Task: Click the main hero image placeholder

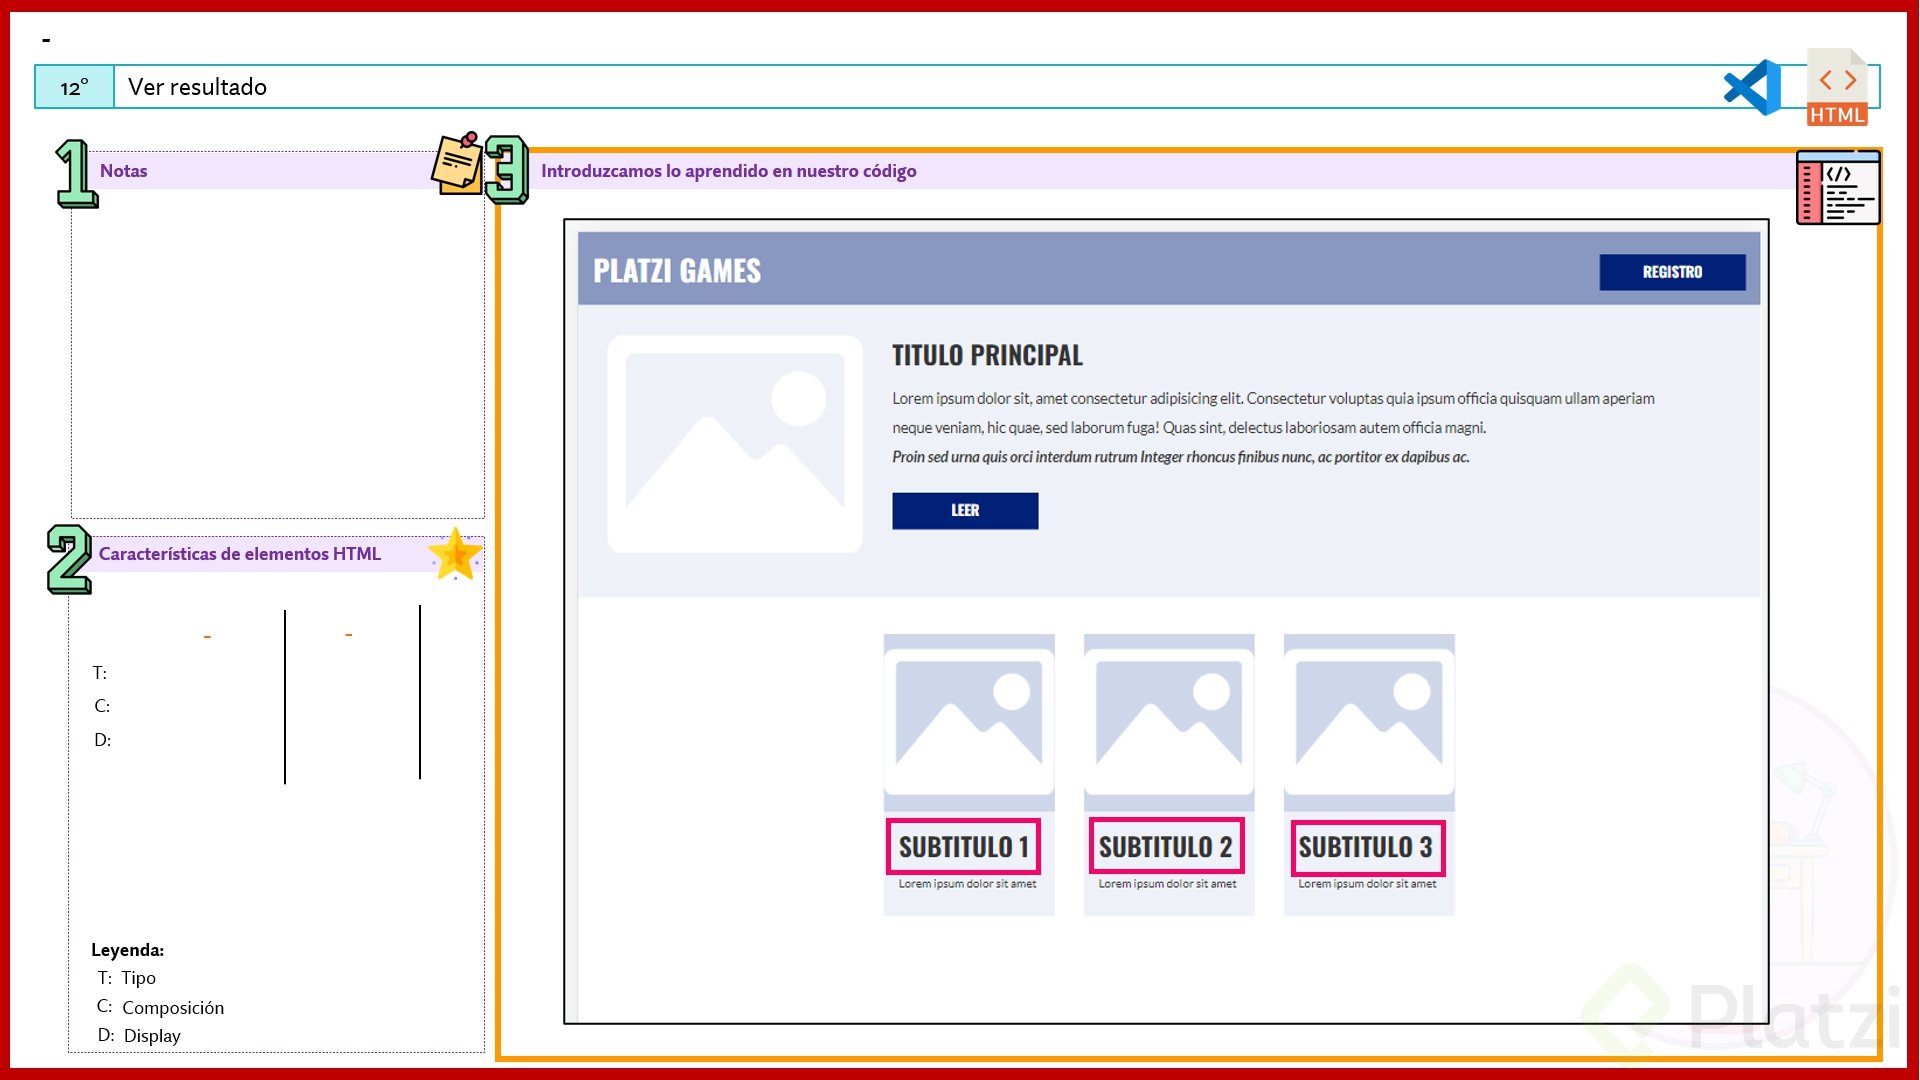Action: (735, 444)
